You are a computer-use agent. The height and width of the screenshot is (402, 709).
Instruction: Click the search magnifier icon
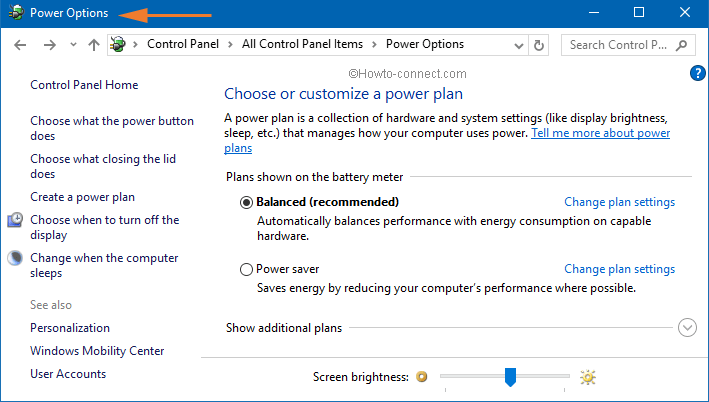click(x=681, y=45)
